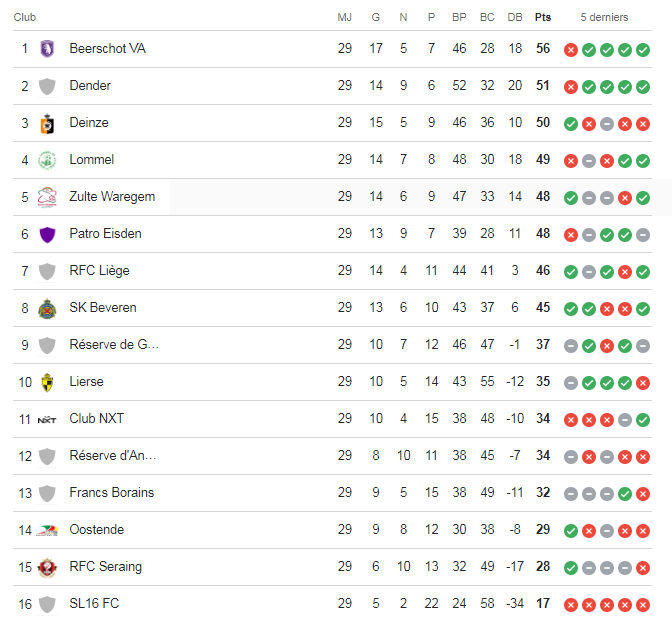Click the 5 derniers column header
Image resolution: width=672 pixels, height=620 pixels.
pyautogui.click(x=606, y=17)
